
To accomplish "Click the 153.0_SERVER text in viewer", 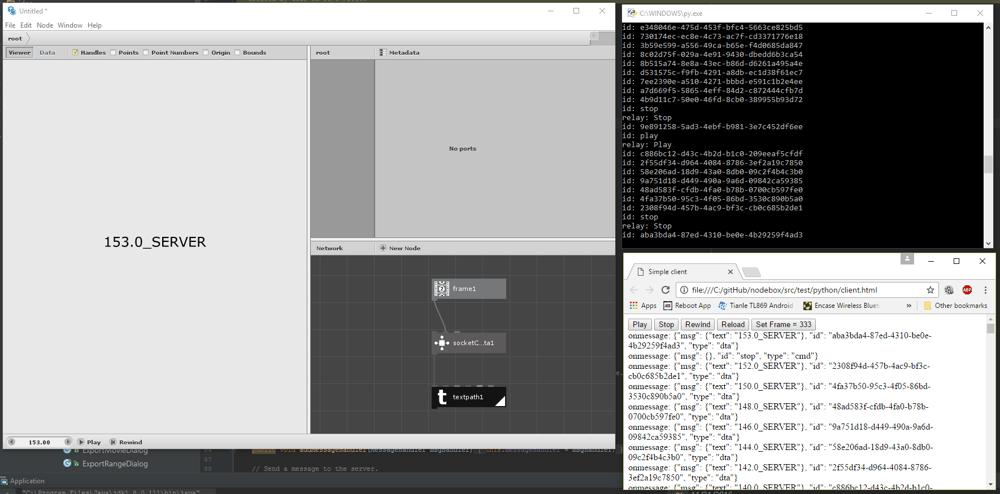I will (155, 242).
